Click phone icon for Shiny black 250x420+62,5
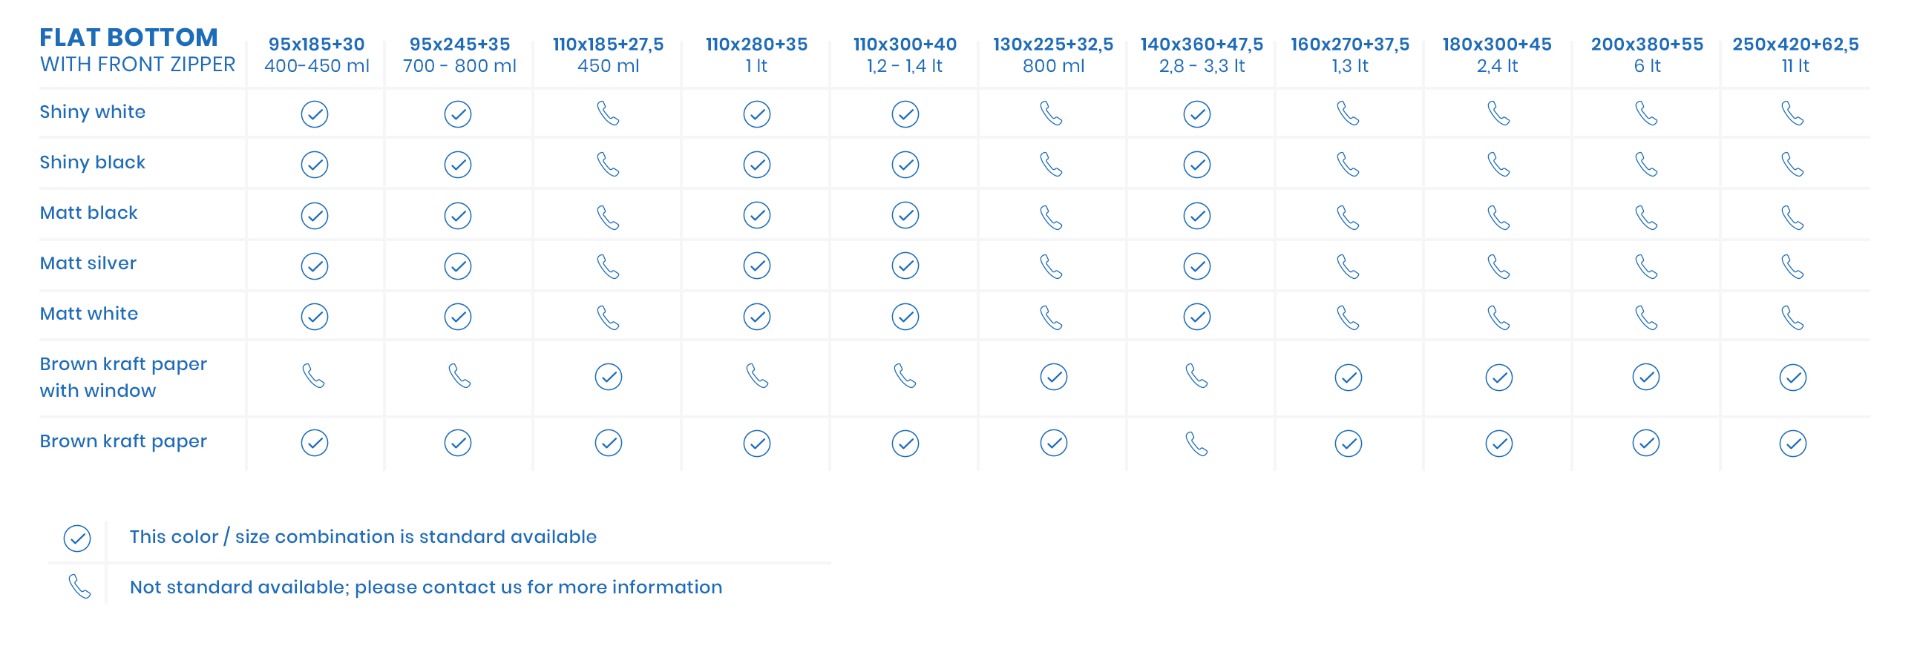This screenshot has width=1920, height=649. [x=1793, y=165]
